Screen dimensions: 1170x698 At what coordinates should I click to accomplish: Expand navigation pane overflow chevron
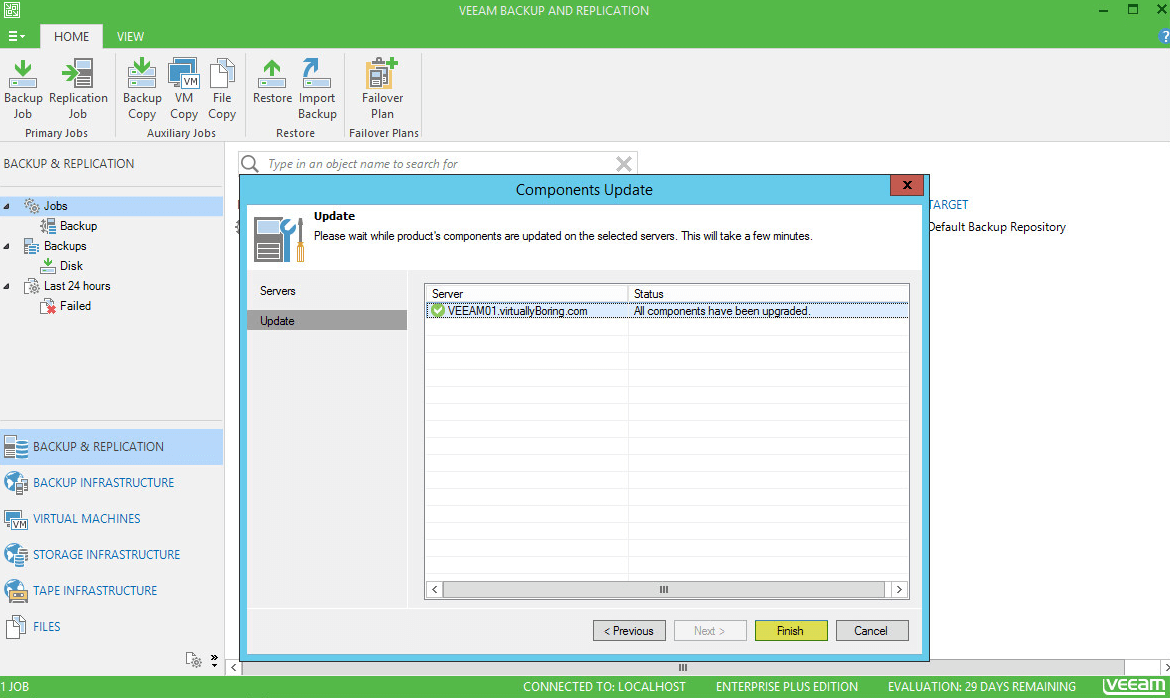(214, 660)
